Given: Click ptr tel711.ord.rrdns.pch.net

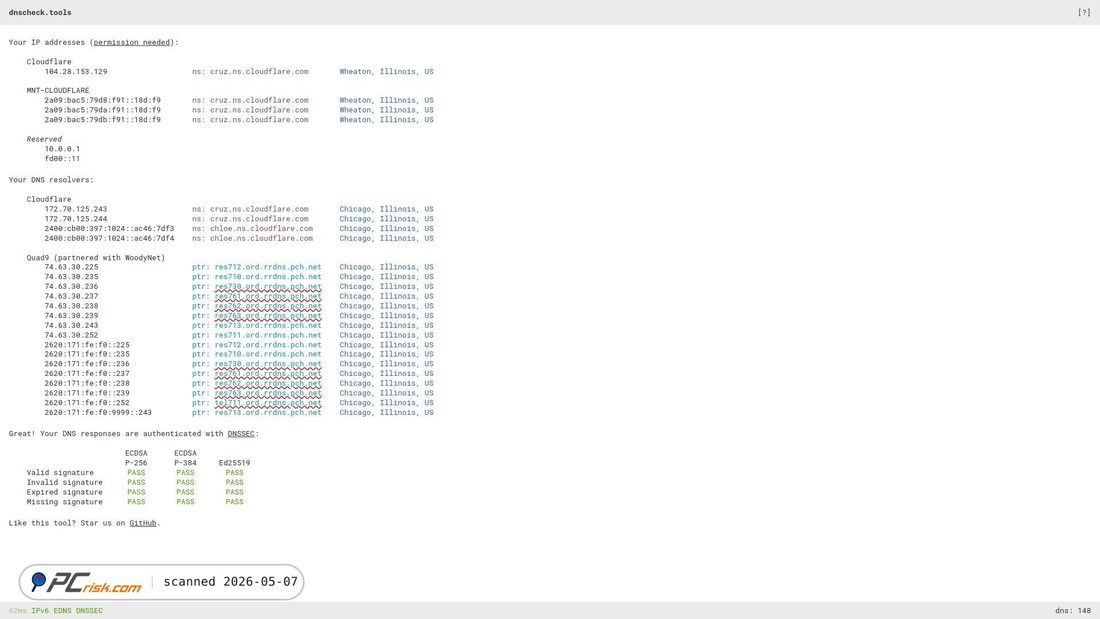Looking at the screenshot, I should click(x=268, y=404).
